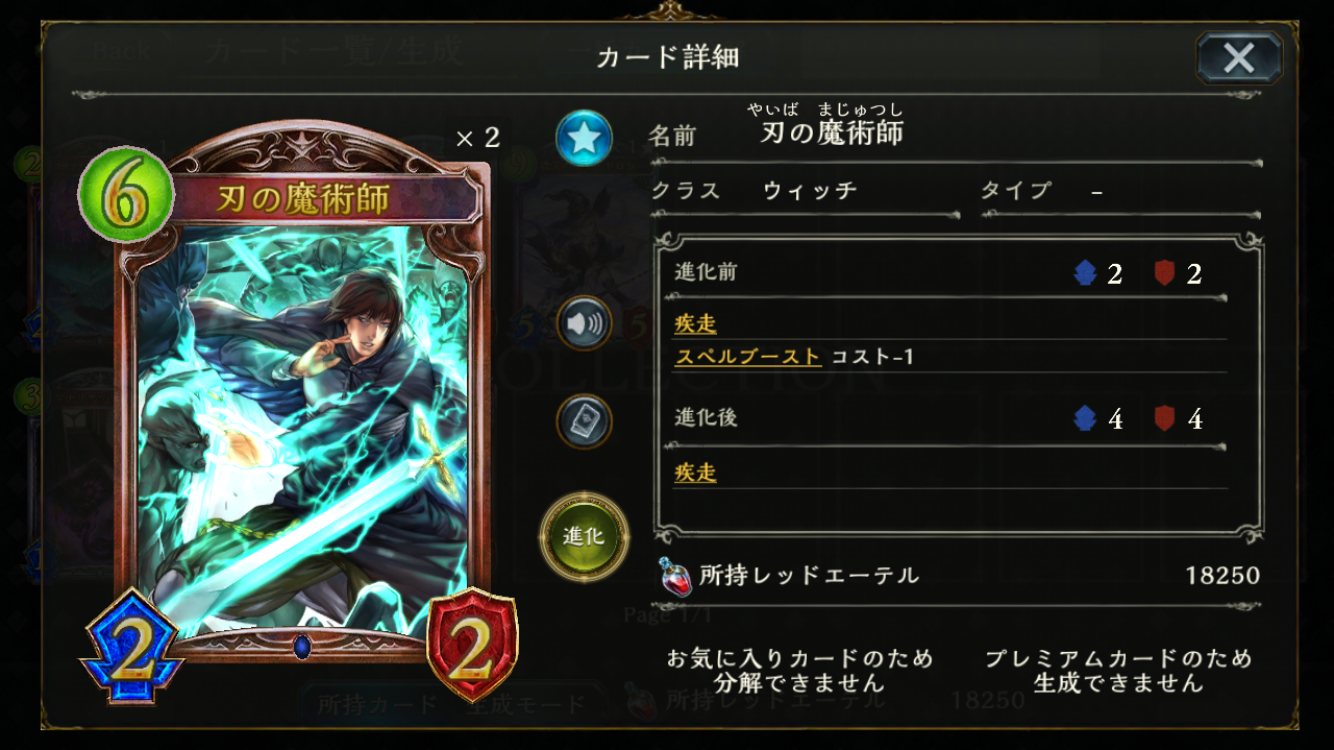Viewport: 1334px width, 750px height.
Task: Click the round 進化 evolve button
Action: point(584,535)
